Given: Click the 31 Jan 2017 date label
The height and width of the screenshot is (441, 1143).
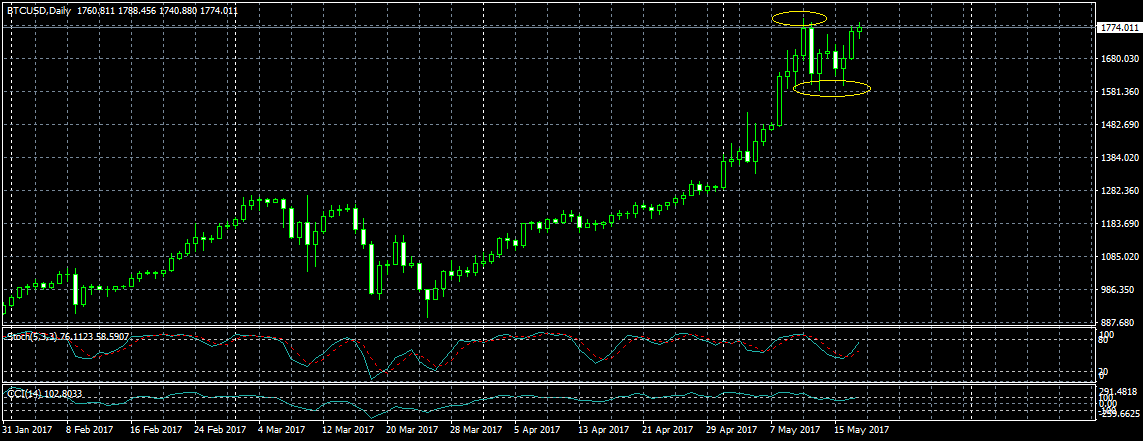Looking at the screenshot, I should (26, 431).
